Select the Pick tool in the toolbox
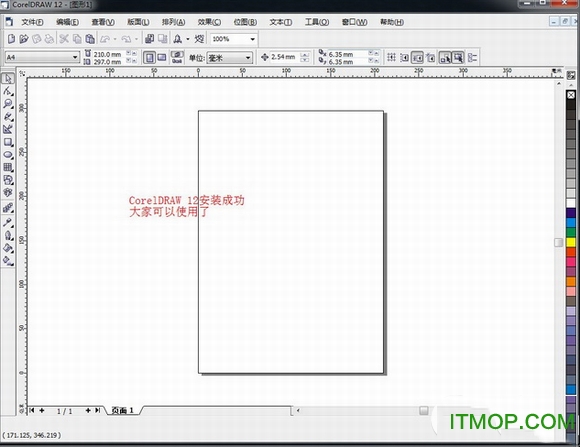Viewport: 580px width, 447px height. pyautogui.click(x=8, y=78)
